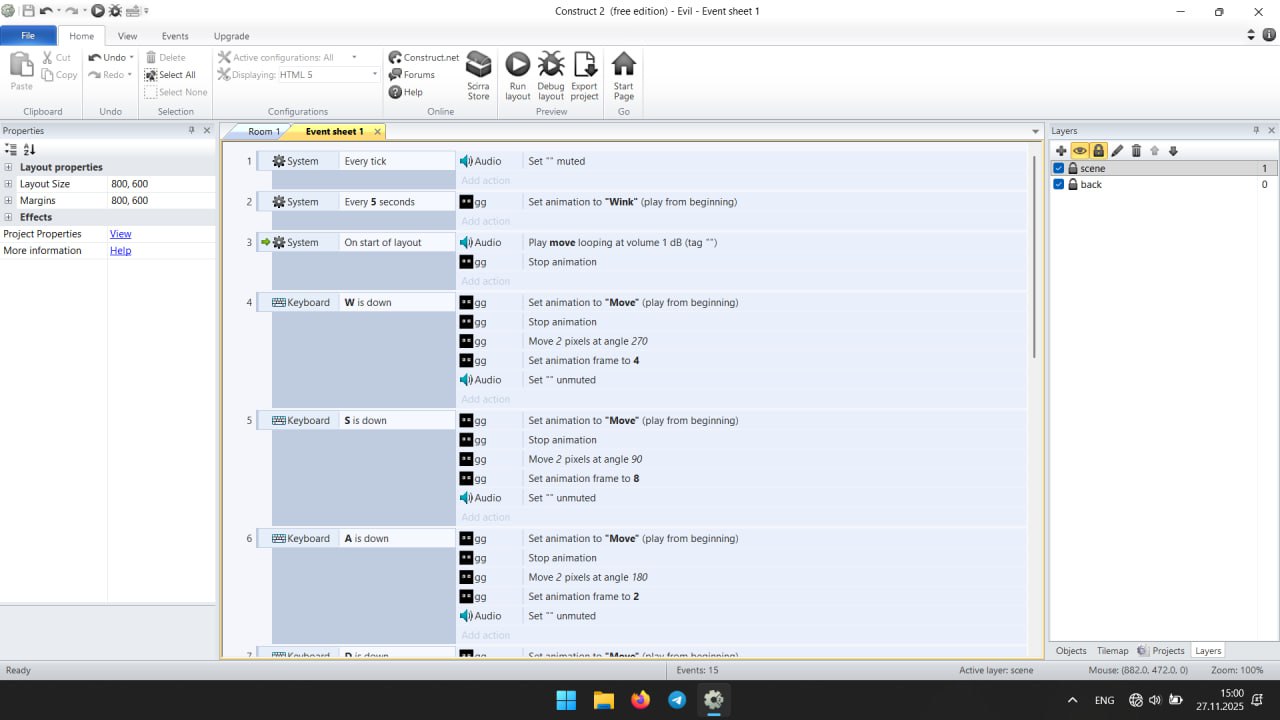Switch to the Objects panel tab
Image resolution: width=1280 pixels, height=720 pixels.
(x=1071, y=651)
